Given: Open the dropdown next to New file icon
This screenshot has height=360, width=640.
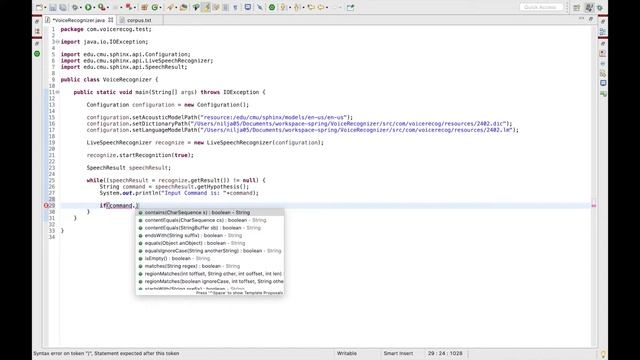Looking at the screenshot, I should click(x=45, y=8).
